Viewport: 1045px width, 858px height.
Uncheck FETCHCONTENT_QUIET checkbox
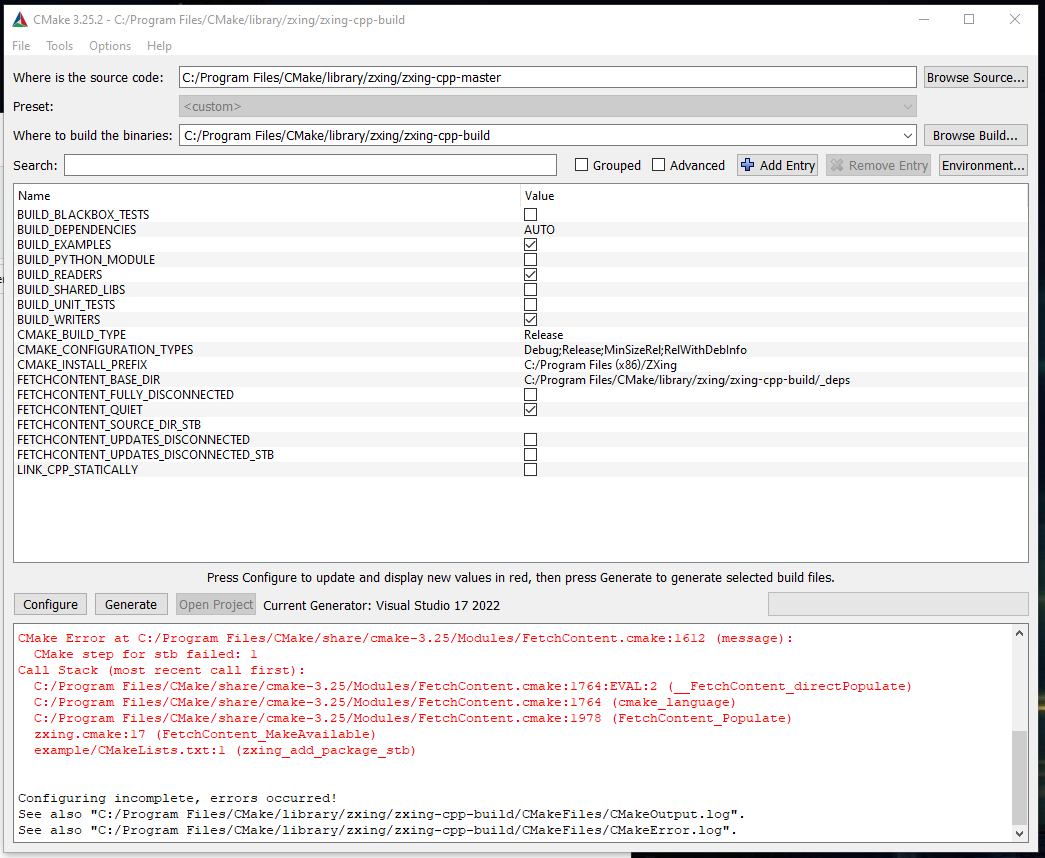pyautogui.click(x=530, y=409)
